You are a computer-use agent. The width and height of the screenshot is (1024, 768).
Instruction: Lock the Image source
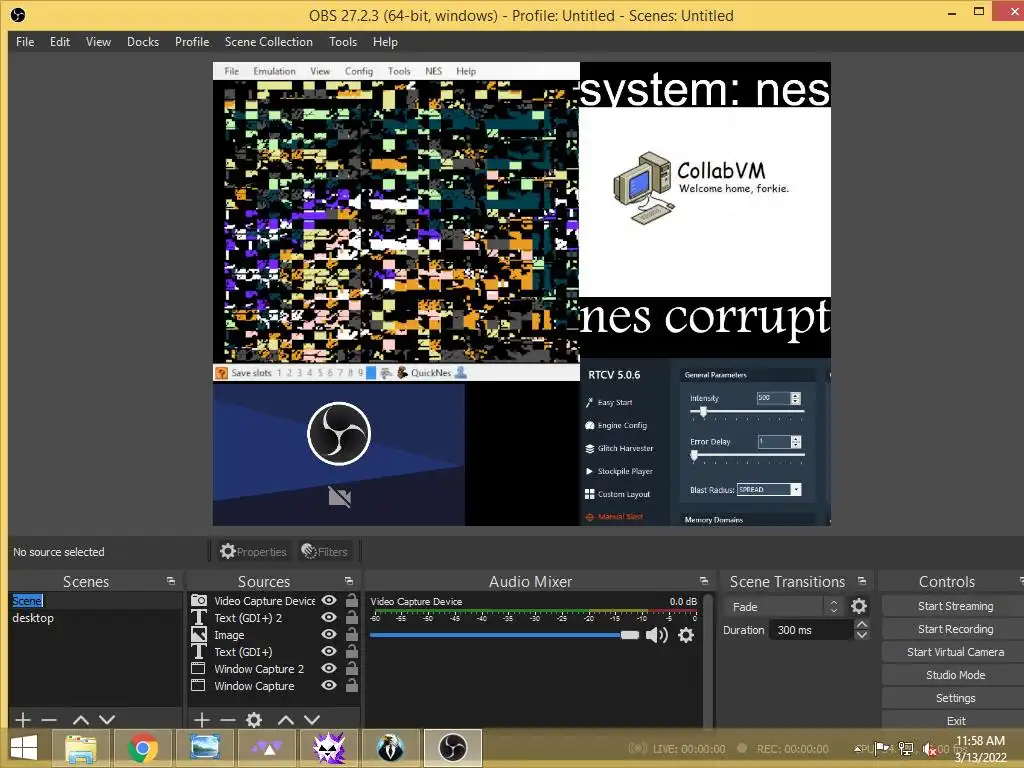click(x=351, y=634)
